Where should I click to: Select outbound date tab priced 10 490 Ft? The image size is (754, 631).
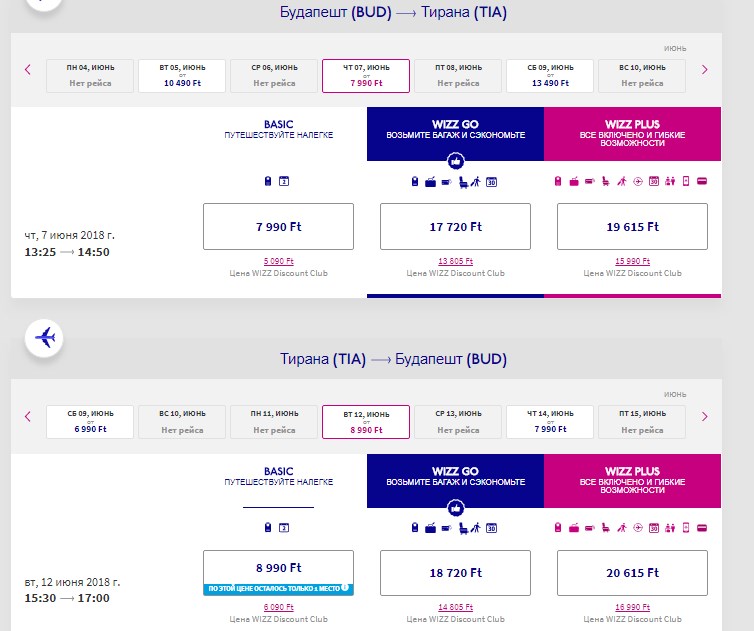pos(181,75)
